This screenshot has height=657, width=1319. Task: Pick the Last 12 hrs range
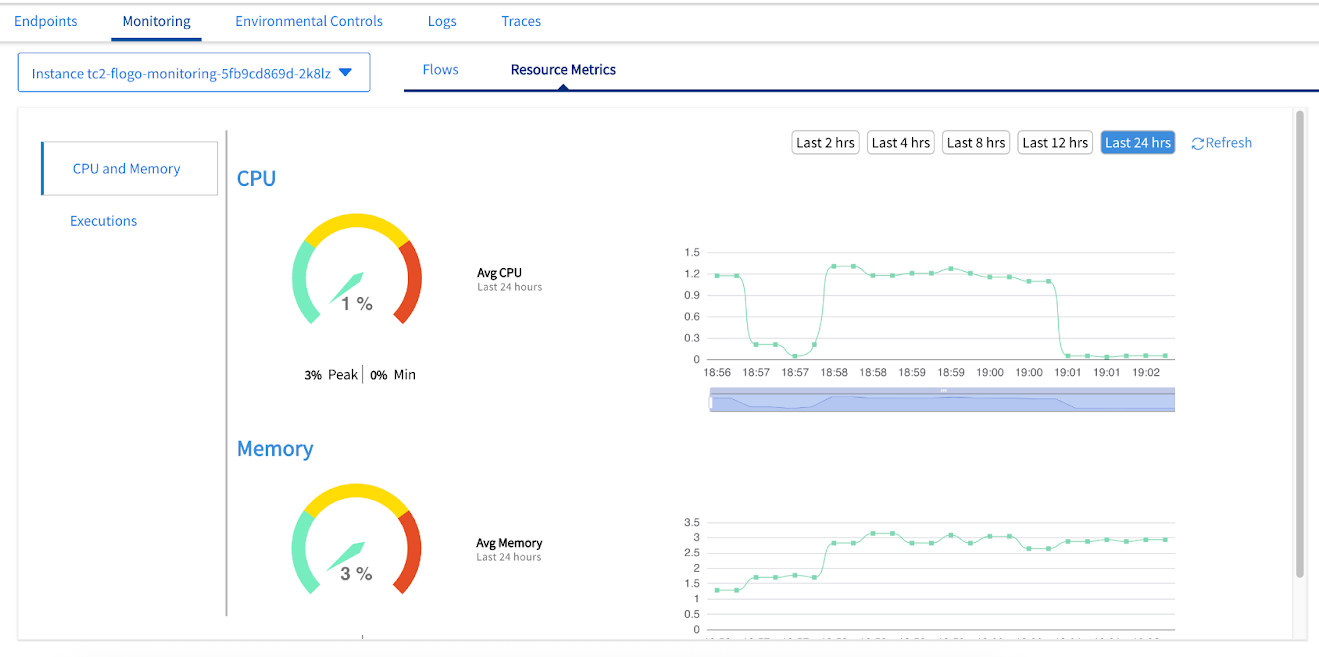point(1055,143)
